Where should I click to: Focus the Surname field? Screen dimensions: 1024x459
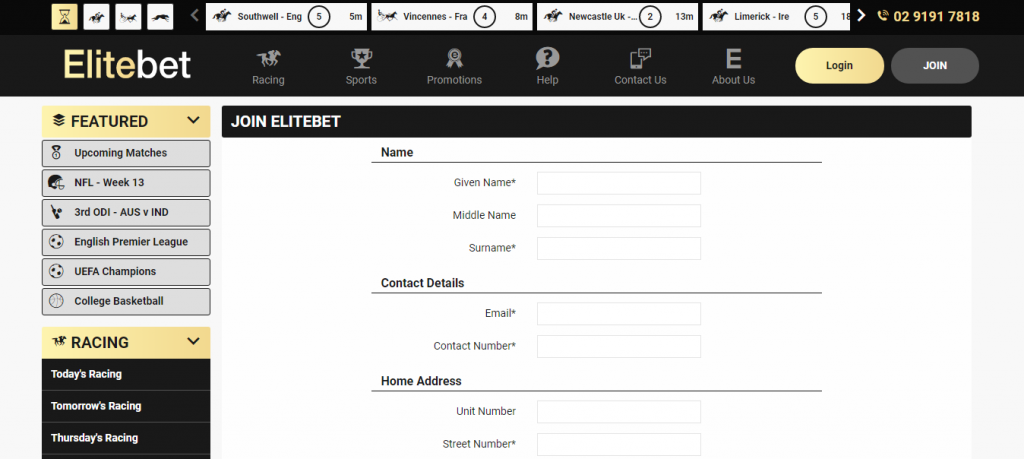(x=618, y=248)
